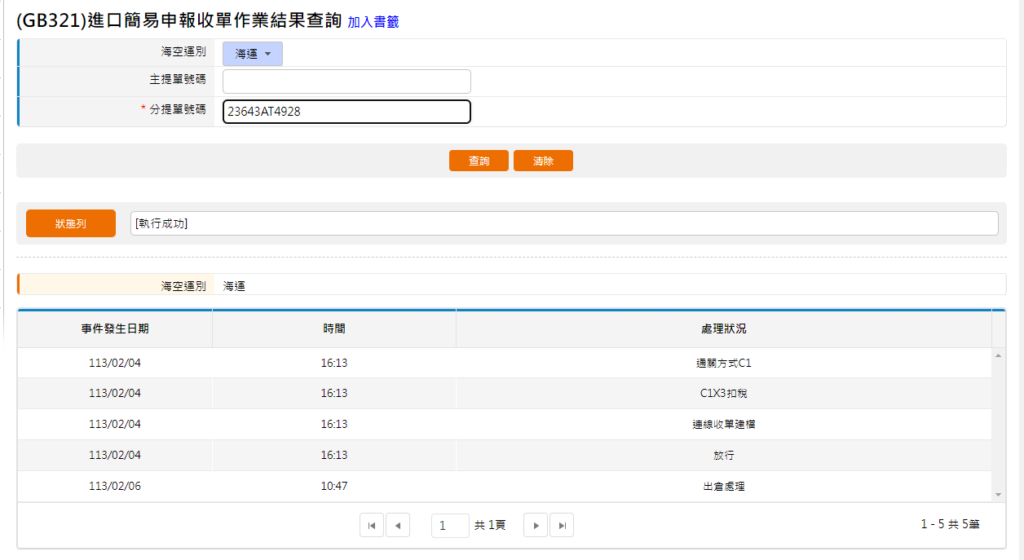
Task: Click the table scrollbar down arrow
Action: coord(998,494)
